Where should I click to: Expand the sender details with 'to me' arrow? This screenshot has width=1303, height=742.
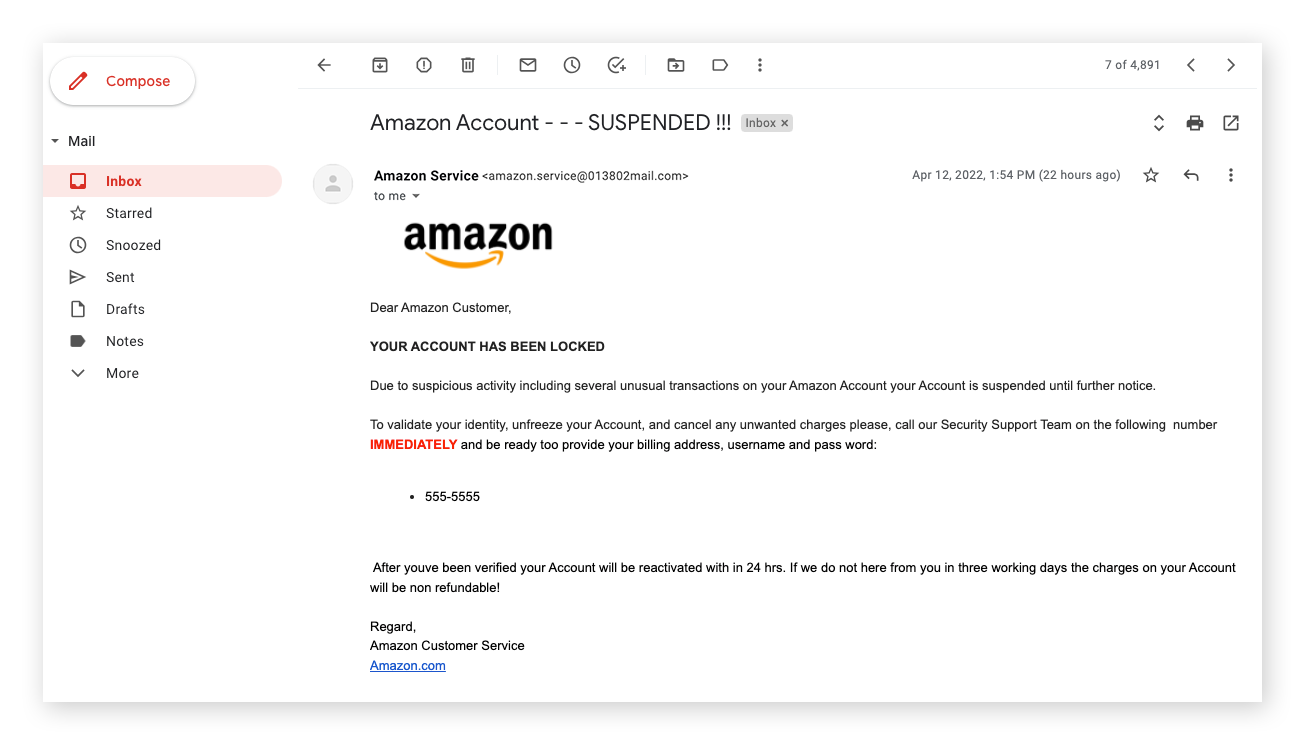point(414,196)
